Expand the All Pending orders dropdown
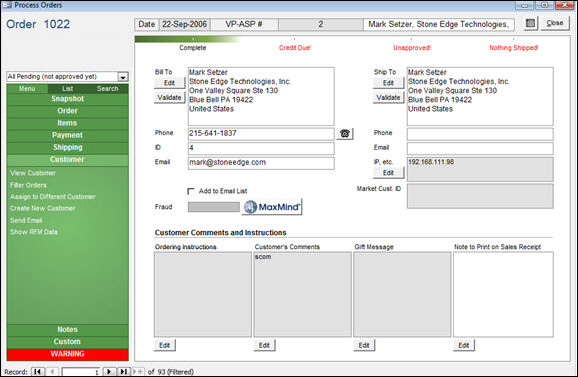Image resolution: width=578 pixels, height=377 pixels. tap(123, 77)
